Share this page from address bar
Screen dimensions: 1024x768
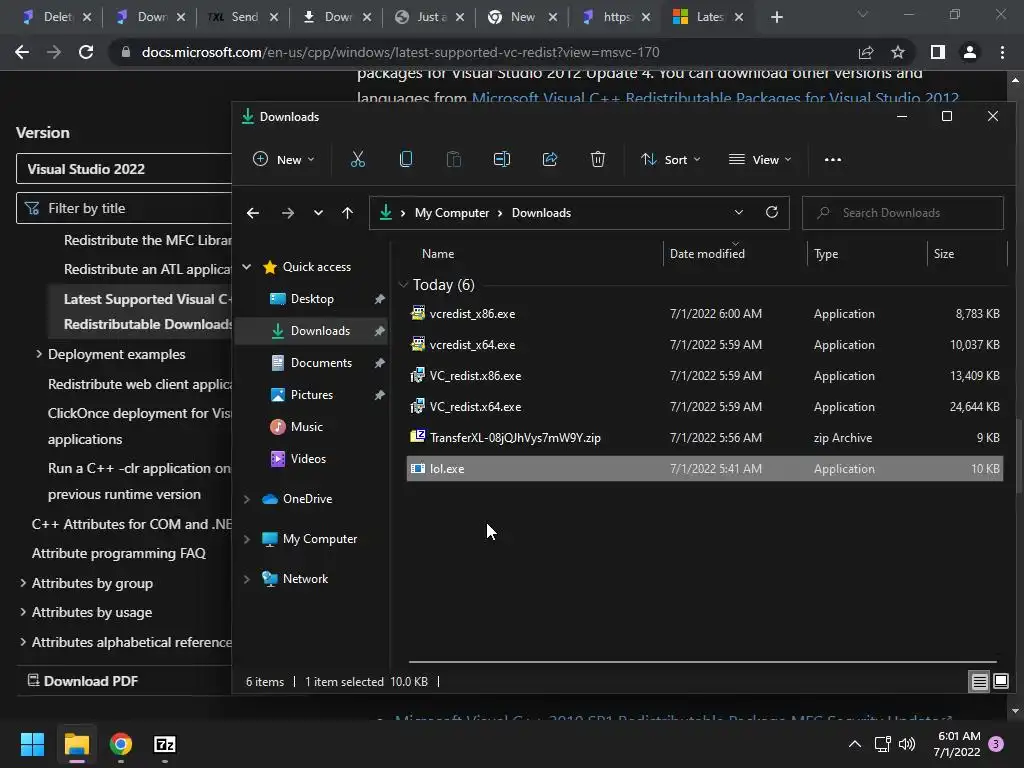tap(866, 52)
